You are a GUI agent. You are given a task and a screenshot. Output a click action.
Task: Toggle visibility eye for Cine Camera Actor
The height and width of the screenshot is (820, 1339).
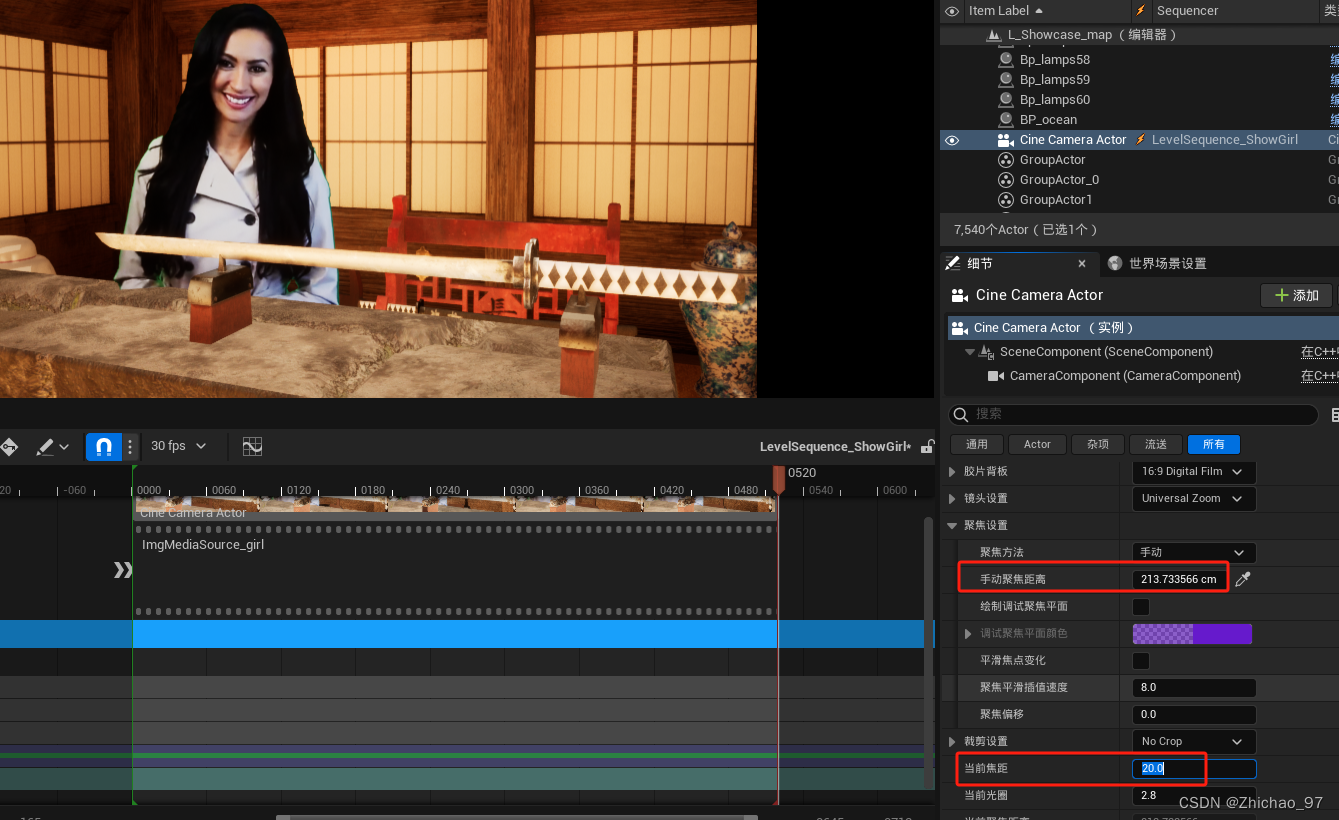coord(952,140)
